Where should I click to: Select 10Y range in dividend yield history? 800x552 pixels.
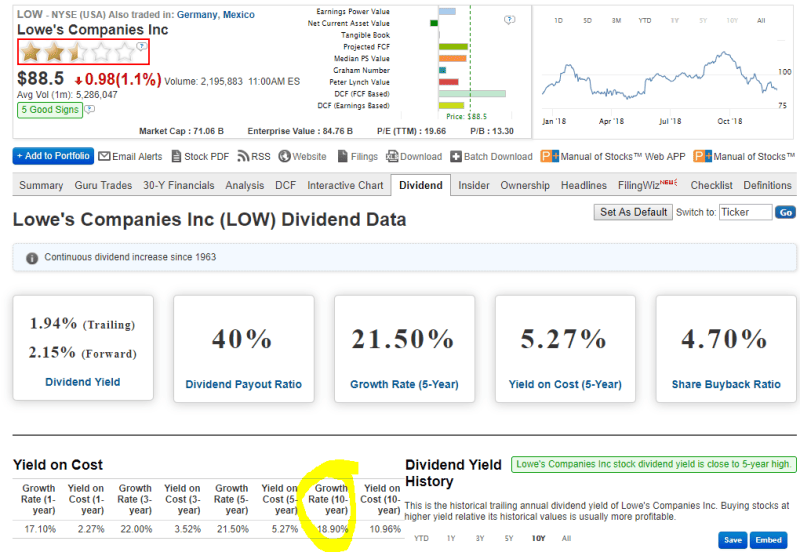point(538,538)
